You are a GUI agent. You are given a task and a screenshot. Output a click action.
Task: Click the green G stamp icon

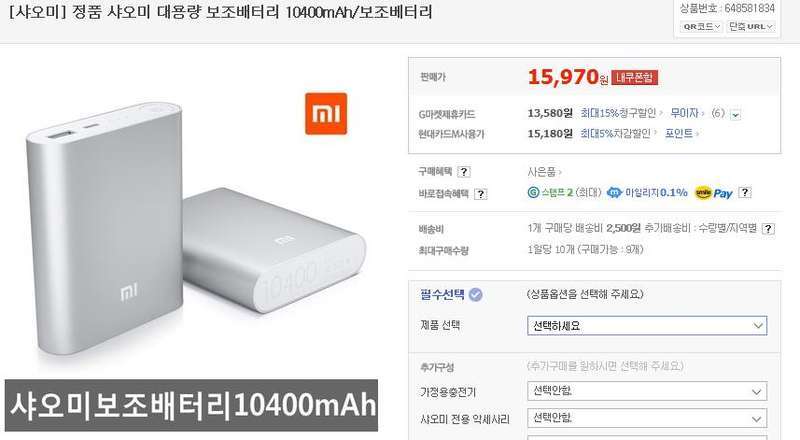[x=533, y=192]
